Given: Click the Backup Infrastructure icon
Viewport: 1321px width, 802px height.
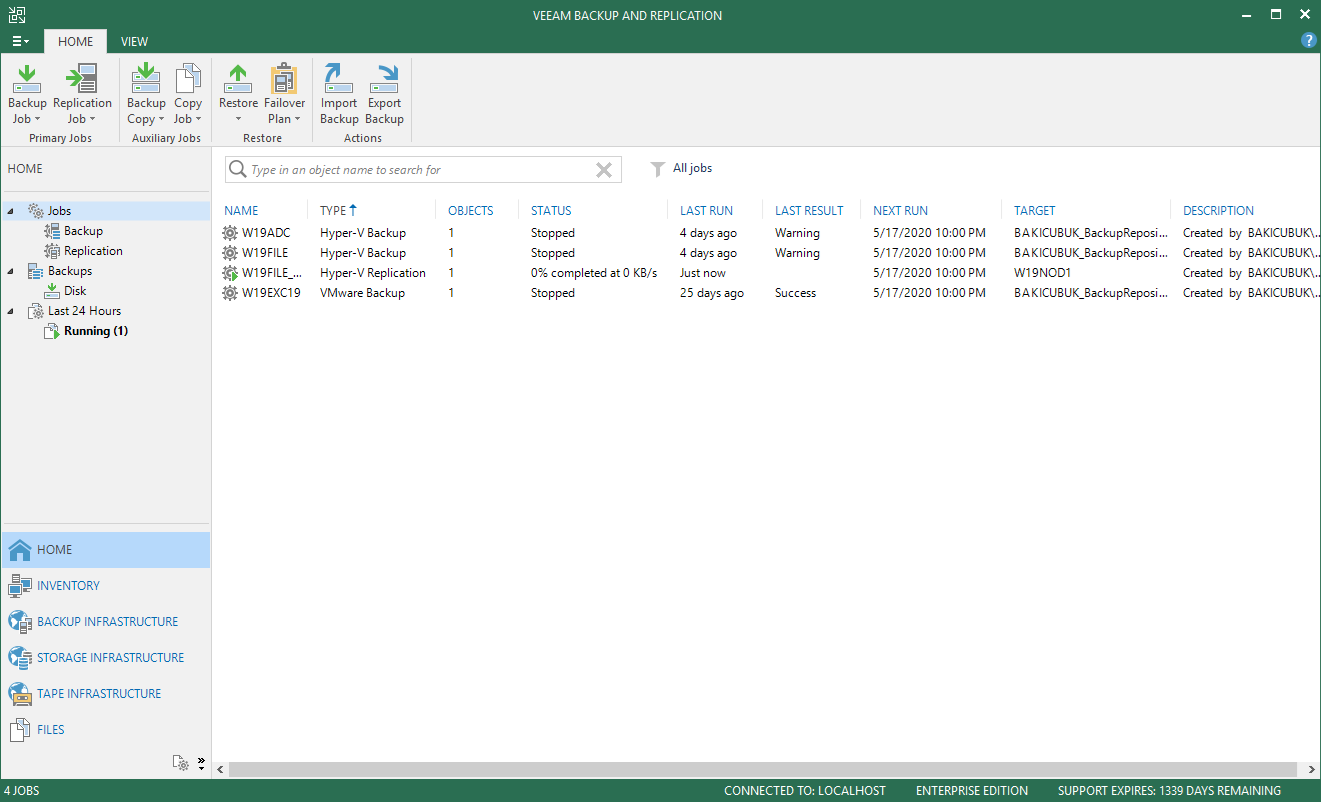Looking at the screenshot, I should pos(20,622).
